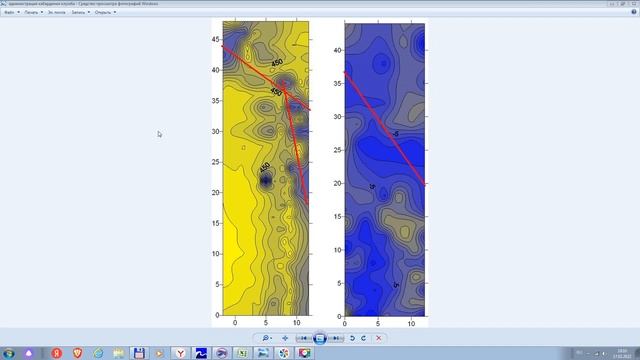Open the last colorful taskbar application icon
This screenshot has width=640, height=360.
pyautogui.click(x=304, y=353)
